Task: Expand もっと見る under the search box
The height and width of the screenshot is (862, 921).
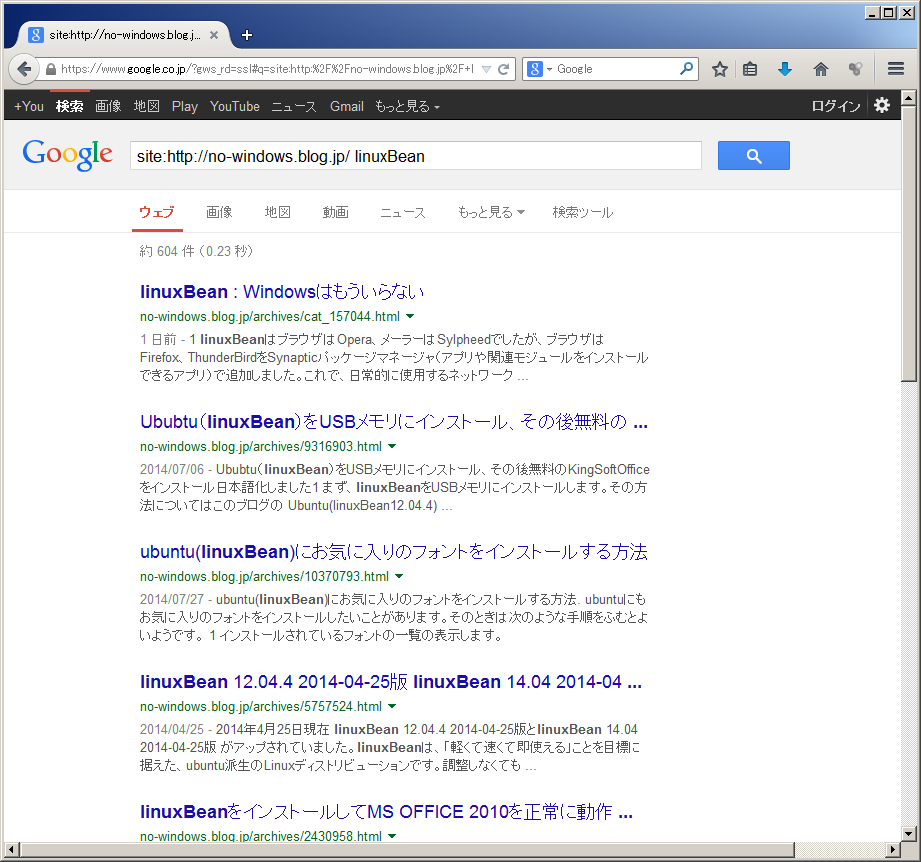Action: [491, 213]
